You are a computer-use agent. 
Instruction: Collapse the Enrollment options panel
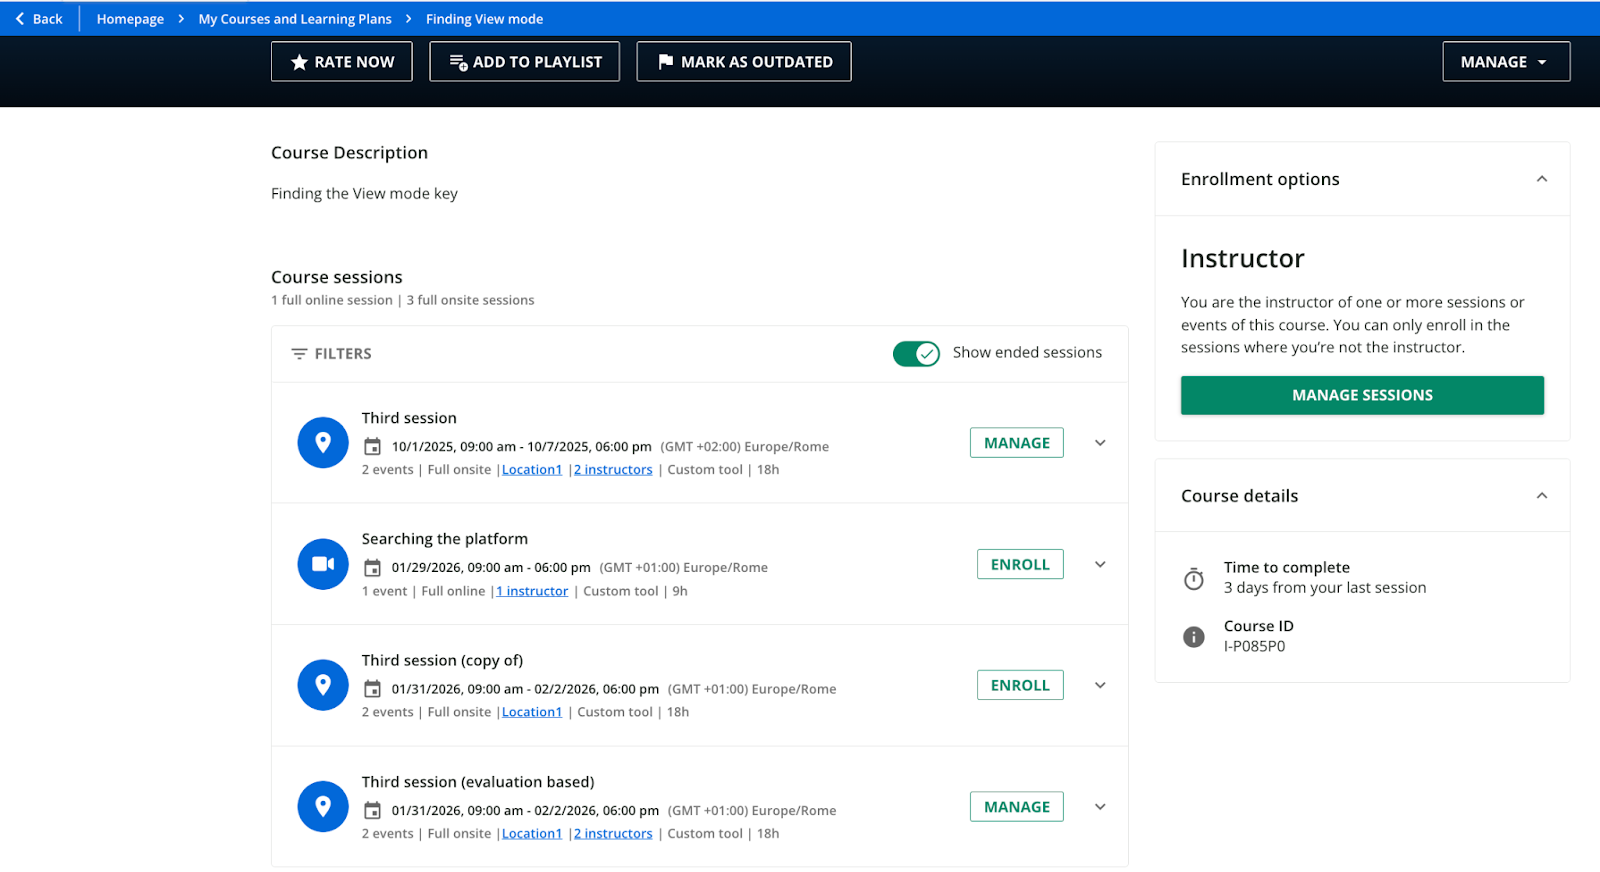[1541, 179]
